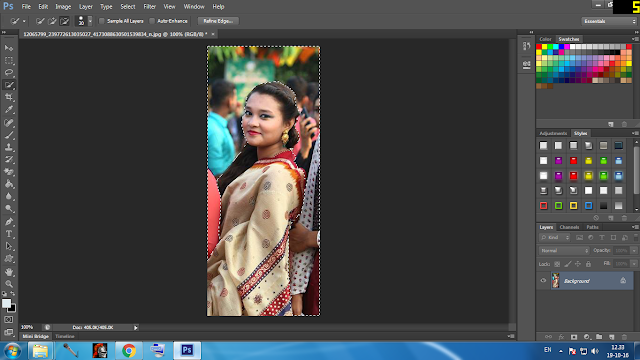This screenshot has height=360, width=640.
Task: Toggle lock position icon
Action: click(x=578, y=264)
